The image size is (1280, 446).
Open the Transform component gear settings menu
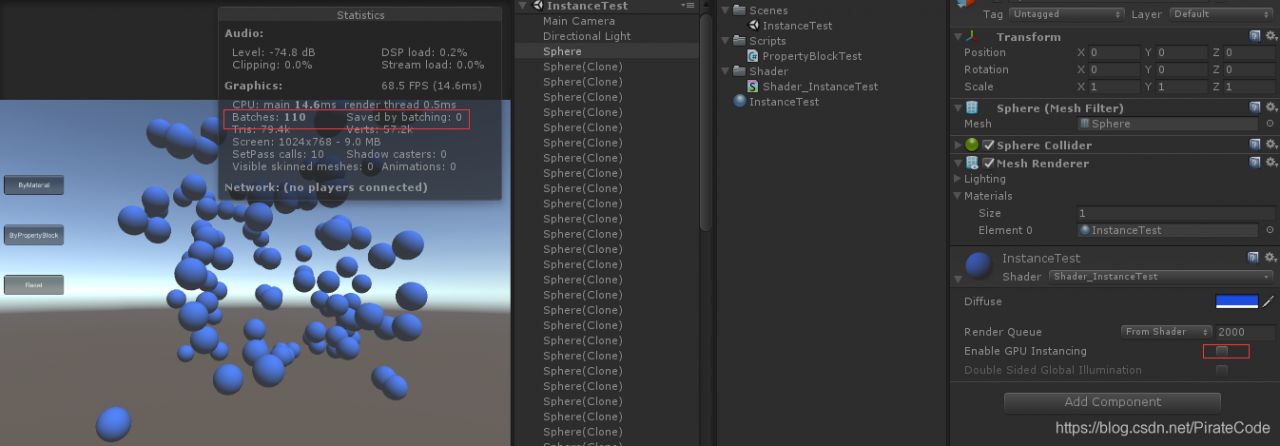(x=1271, y=36)
